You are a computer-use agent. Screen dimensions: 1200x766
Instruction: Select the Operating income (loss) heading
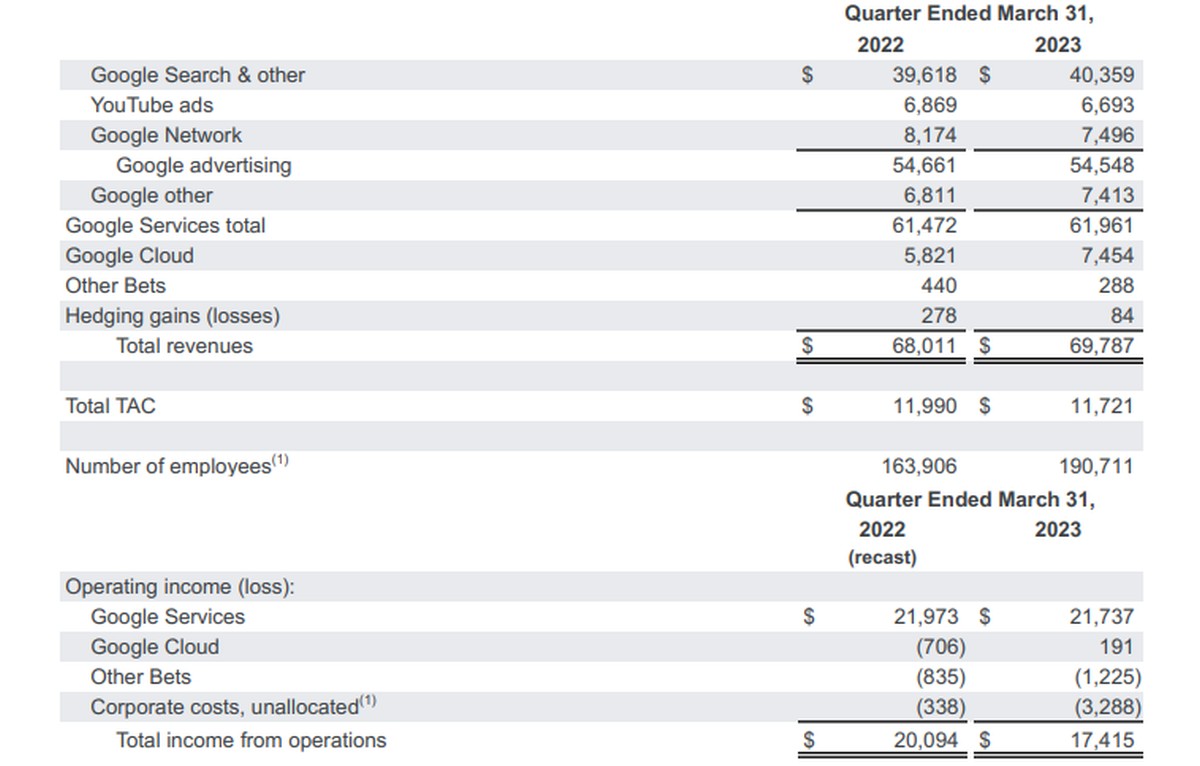[x=180, y=587]
